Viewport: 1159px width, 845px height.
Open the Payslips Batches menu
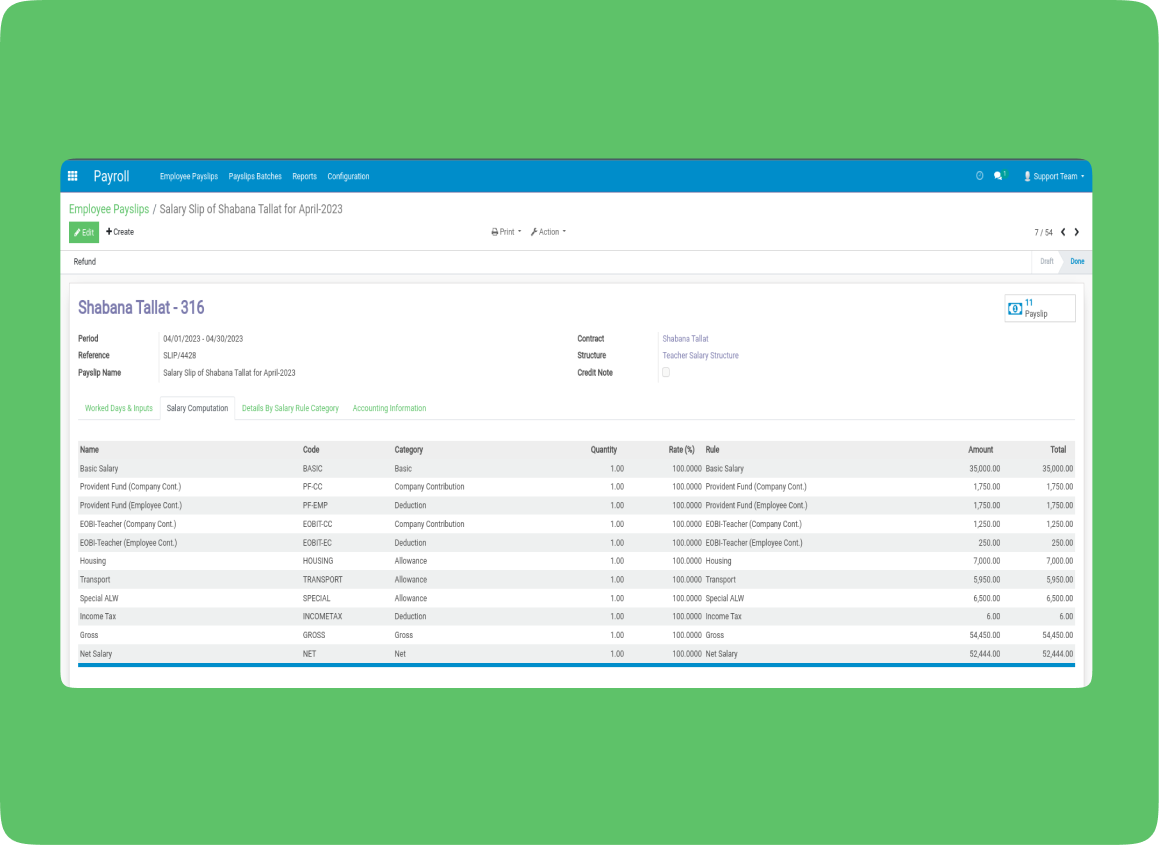(255, 176)
